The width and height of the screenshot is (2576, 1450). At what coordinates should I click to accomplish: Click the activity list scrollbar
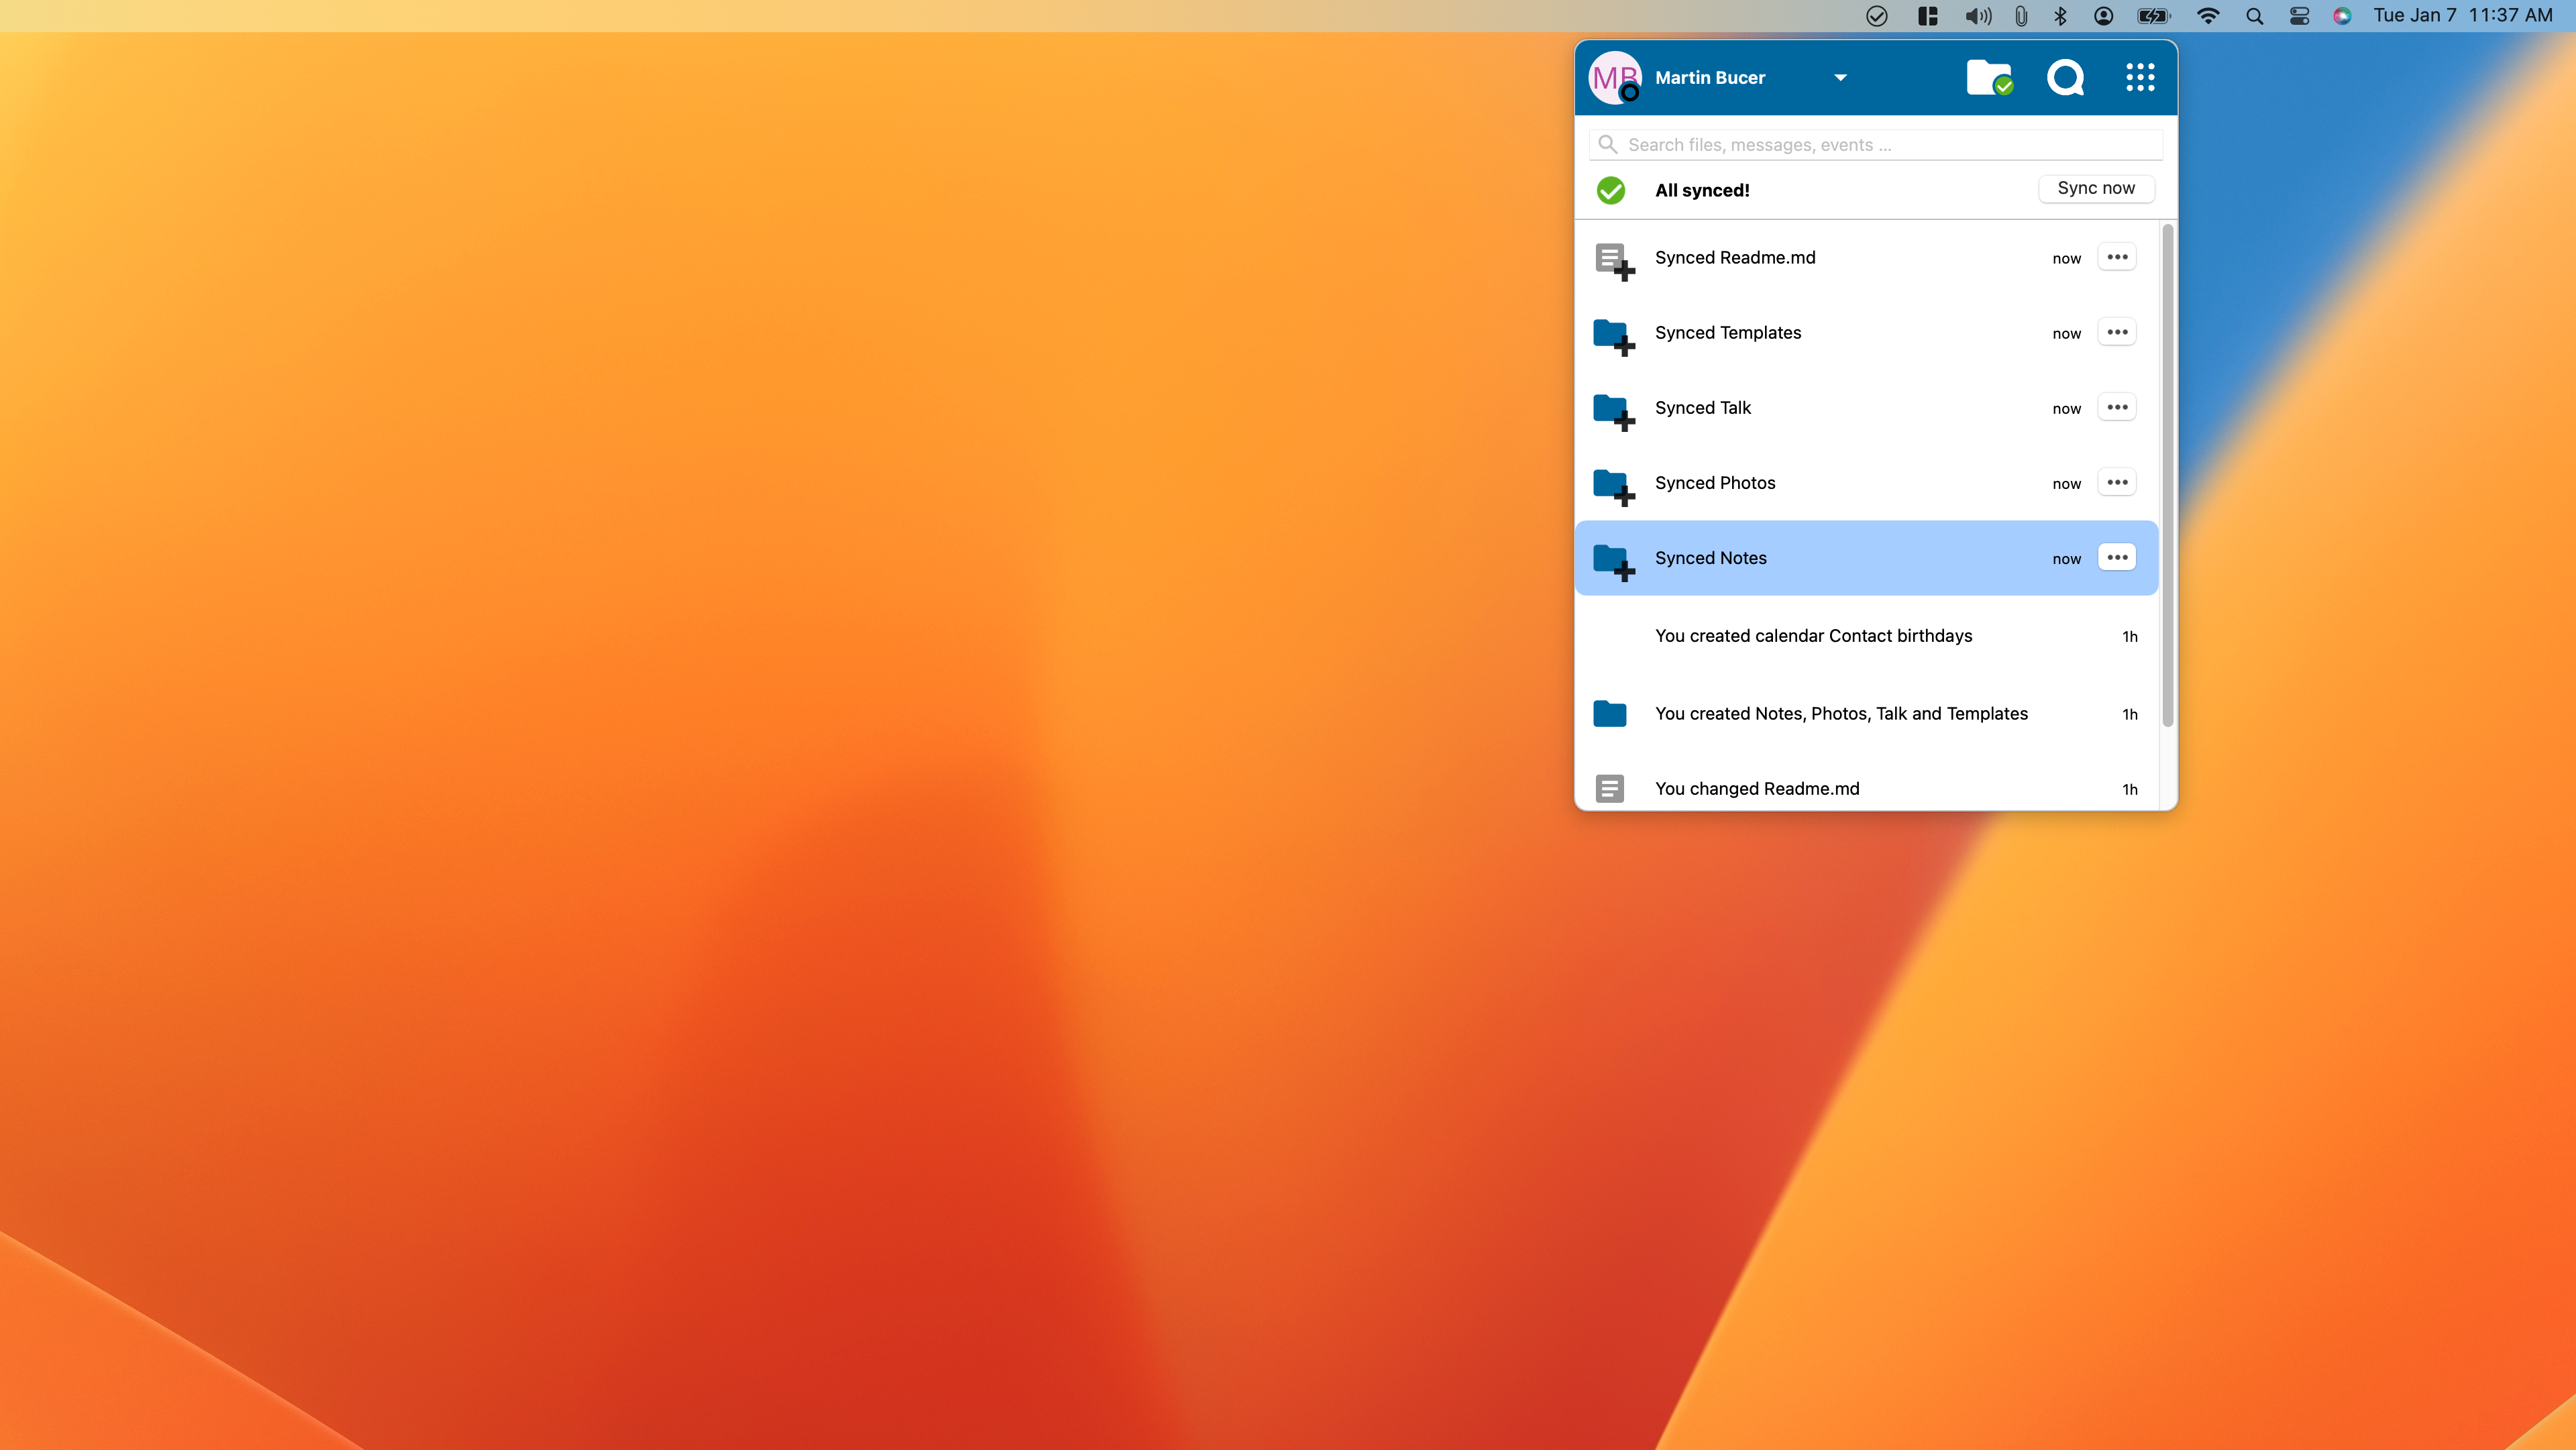point(2167,476)
